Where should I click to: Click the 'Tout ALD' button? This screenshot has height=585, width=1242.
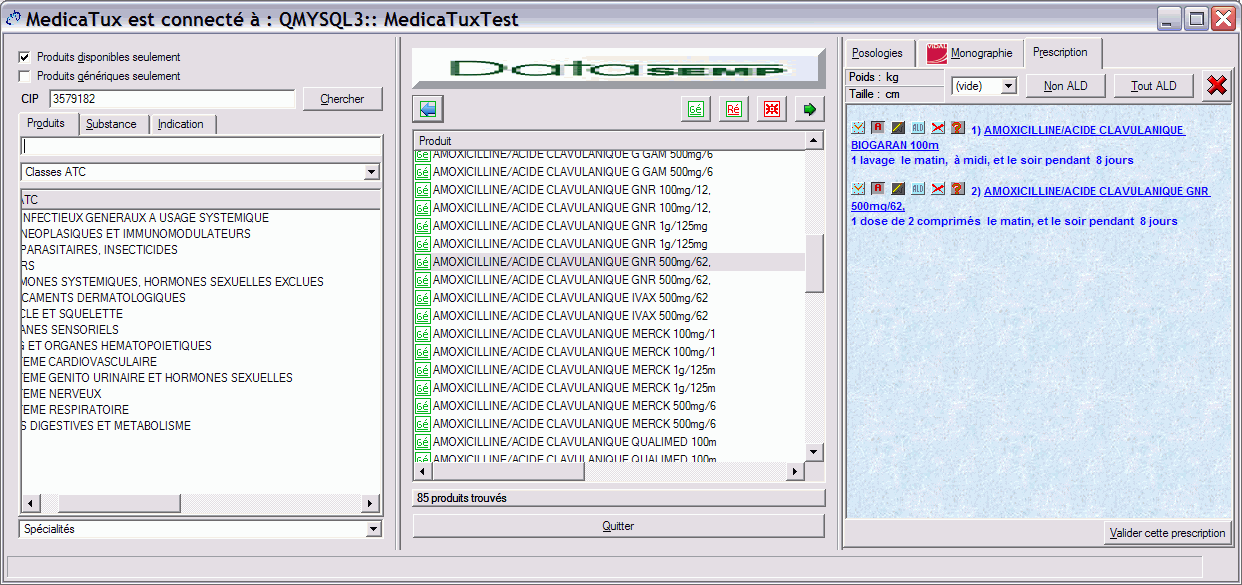point(1154,86)
